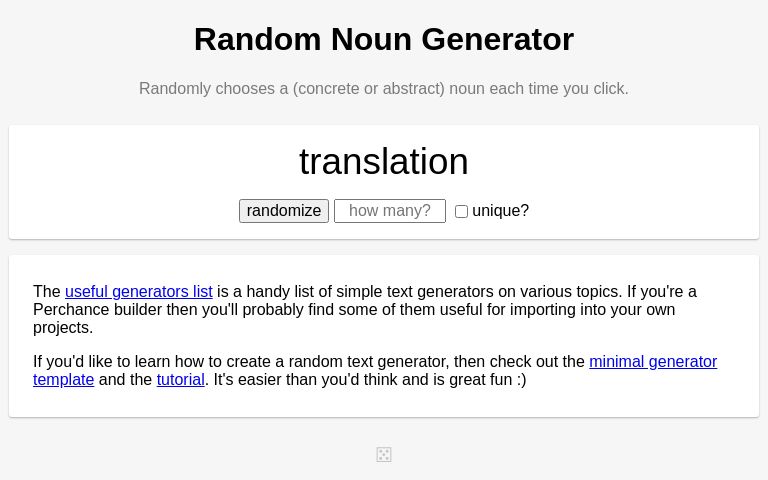Click the word "template" in the link
The height and width of the screenshot is (480, 768).
63,380
